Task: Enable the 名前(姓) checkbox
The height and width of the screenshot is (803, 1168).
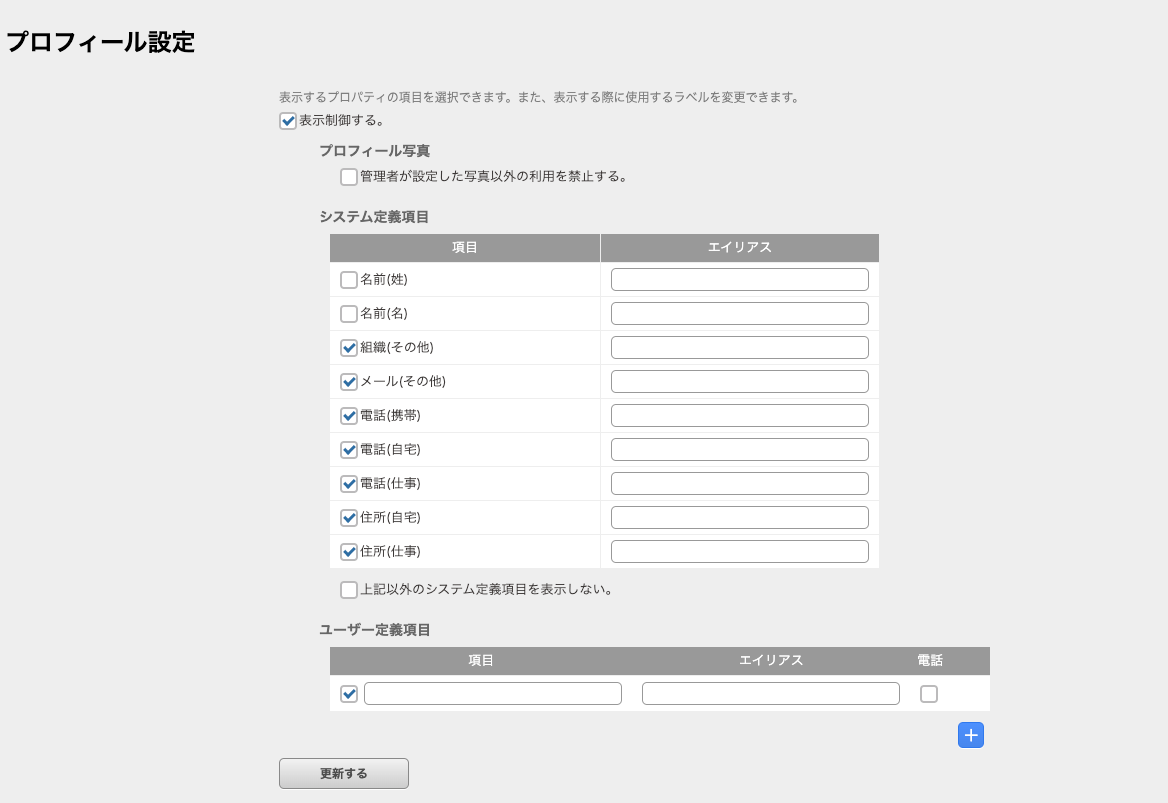Action: 348,279
